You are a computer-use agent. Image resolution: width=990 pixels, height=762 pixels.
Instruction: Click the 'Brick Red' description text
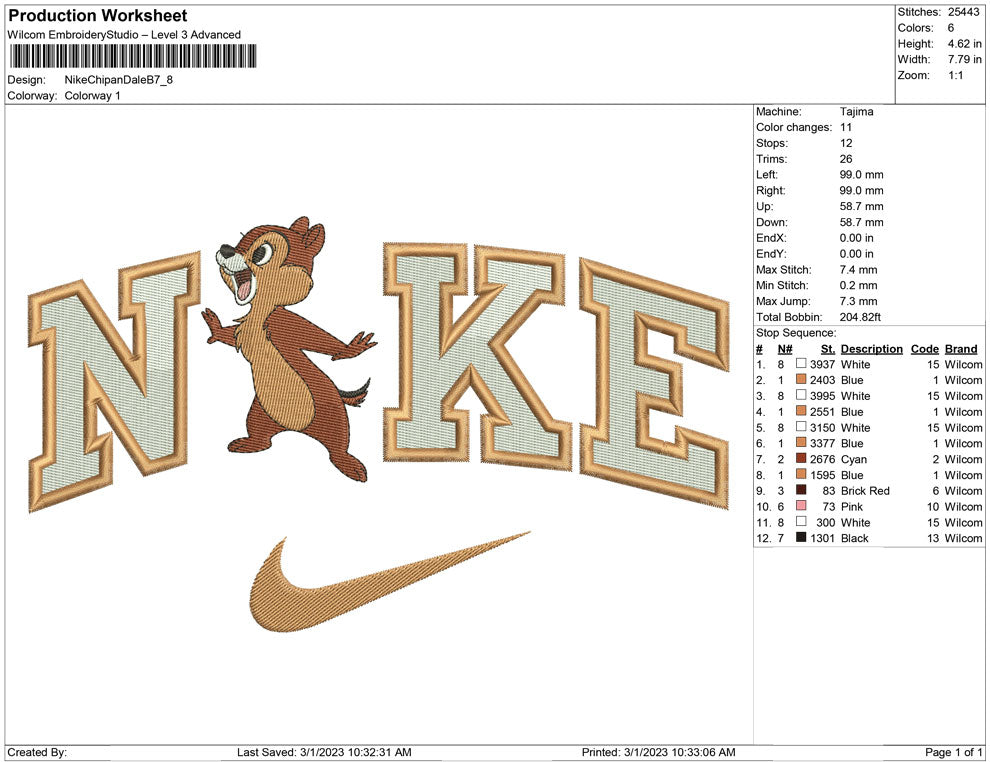pyautogui.click(x=865, y=491)
